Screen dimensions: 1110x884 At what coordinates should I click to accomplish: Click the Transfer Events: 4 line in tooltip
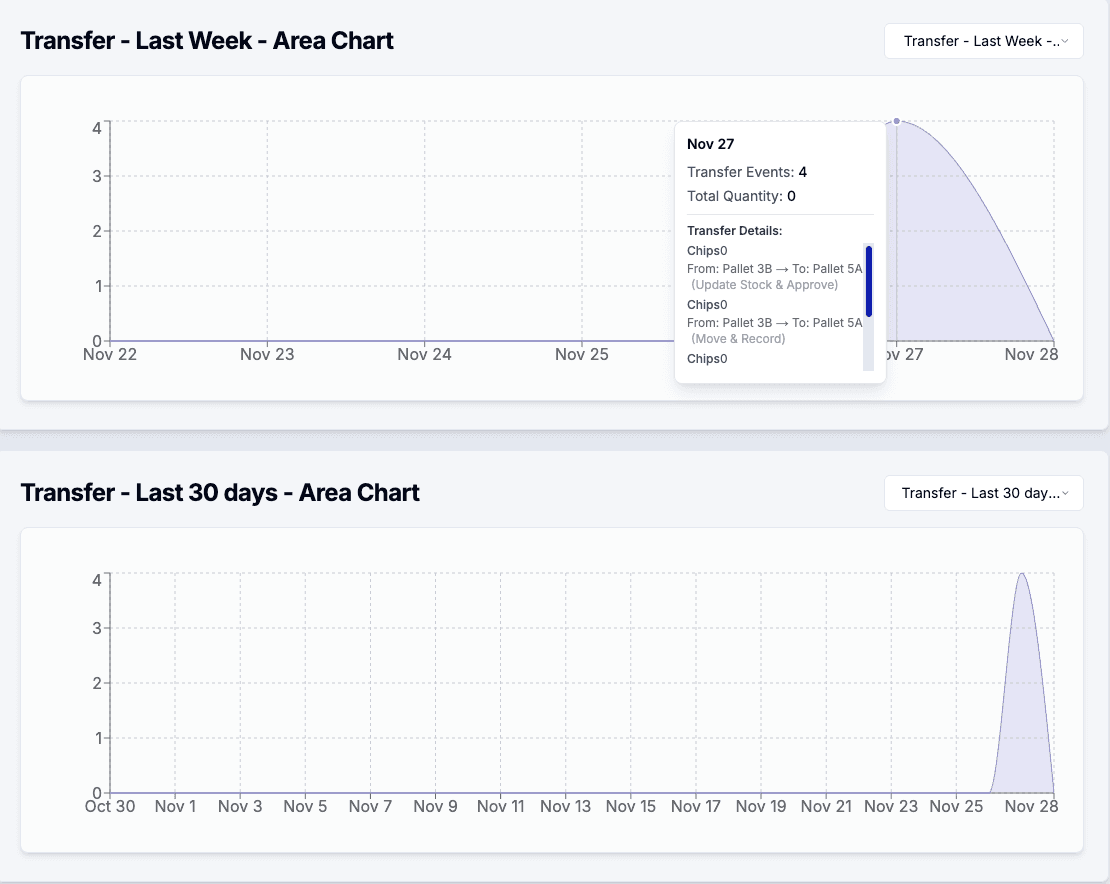pos(746,172)
